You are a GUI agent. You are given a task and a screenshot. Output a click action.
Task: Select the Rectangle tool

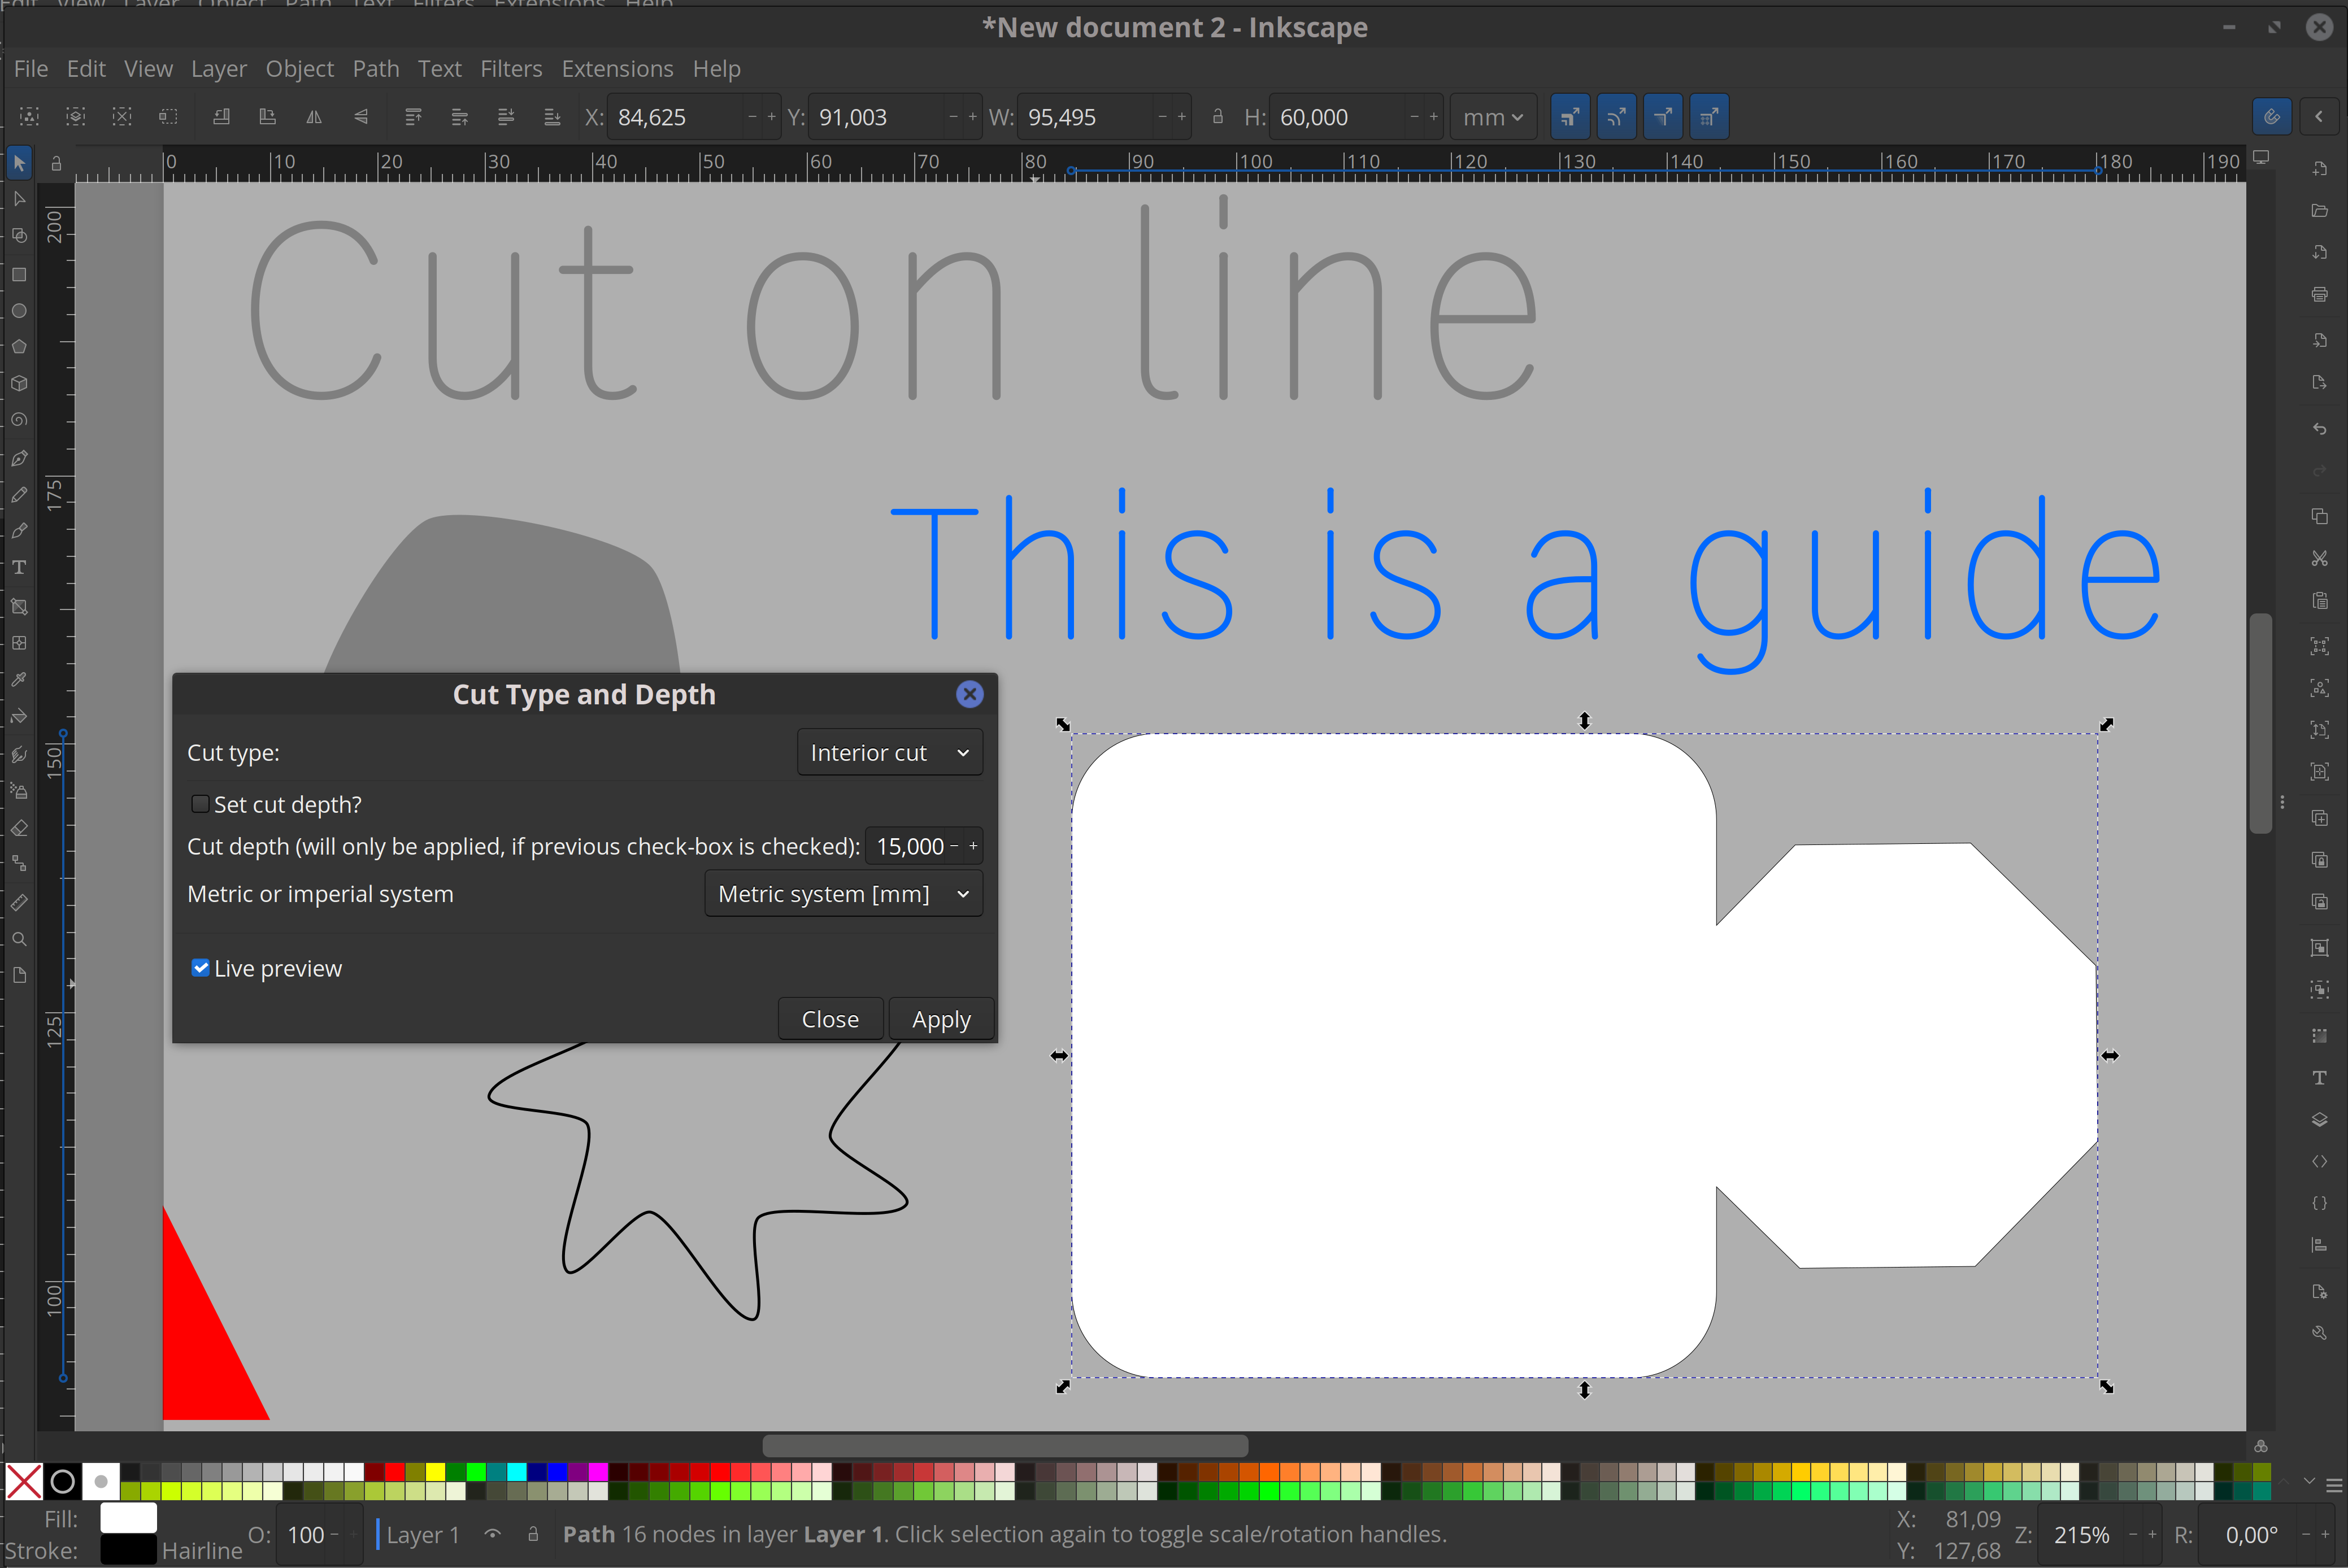19,274
